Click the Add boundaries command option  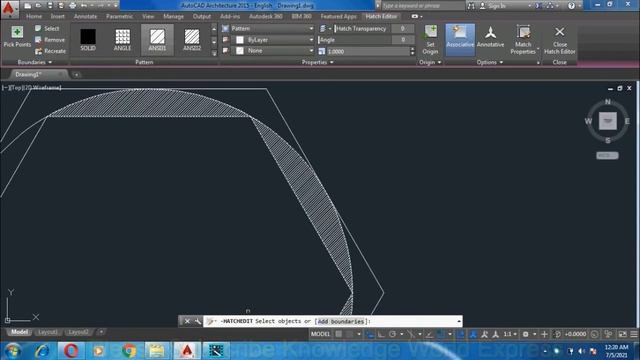click(340, 321)
